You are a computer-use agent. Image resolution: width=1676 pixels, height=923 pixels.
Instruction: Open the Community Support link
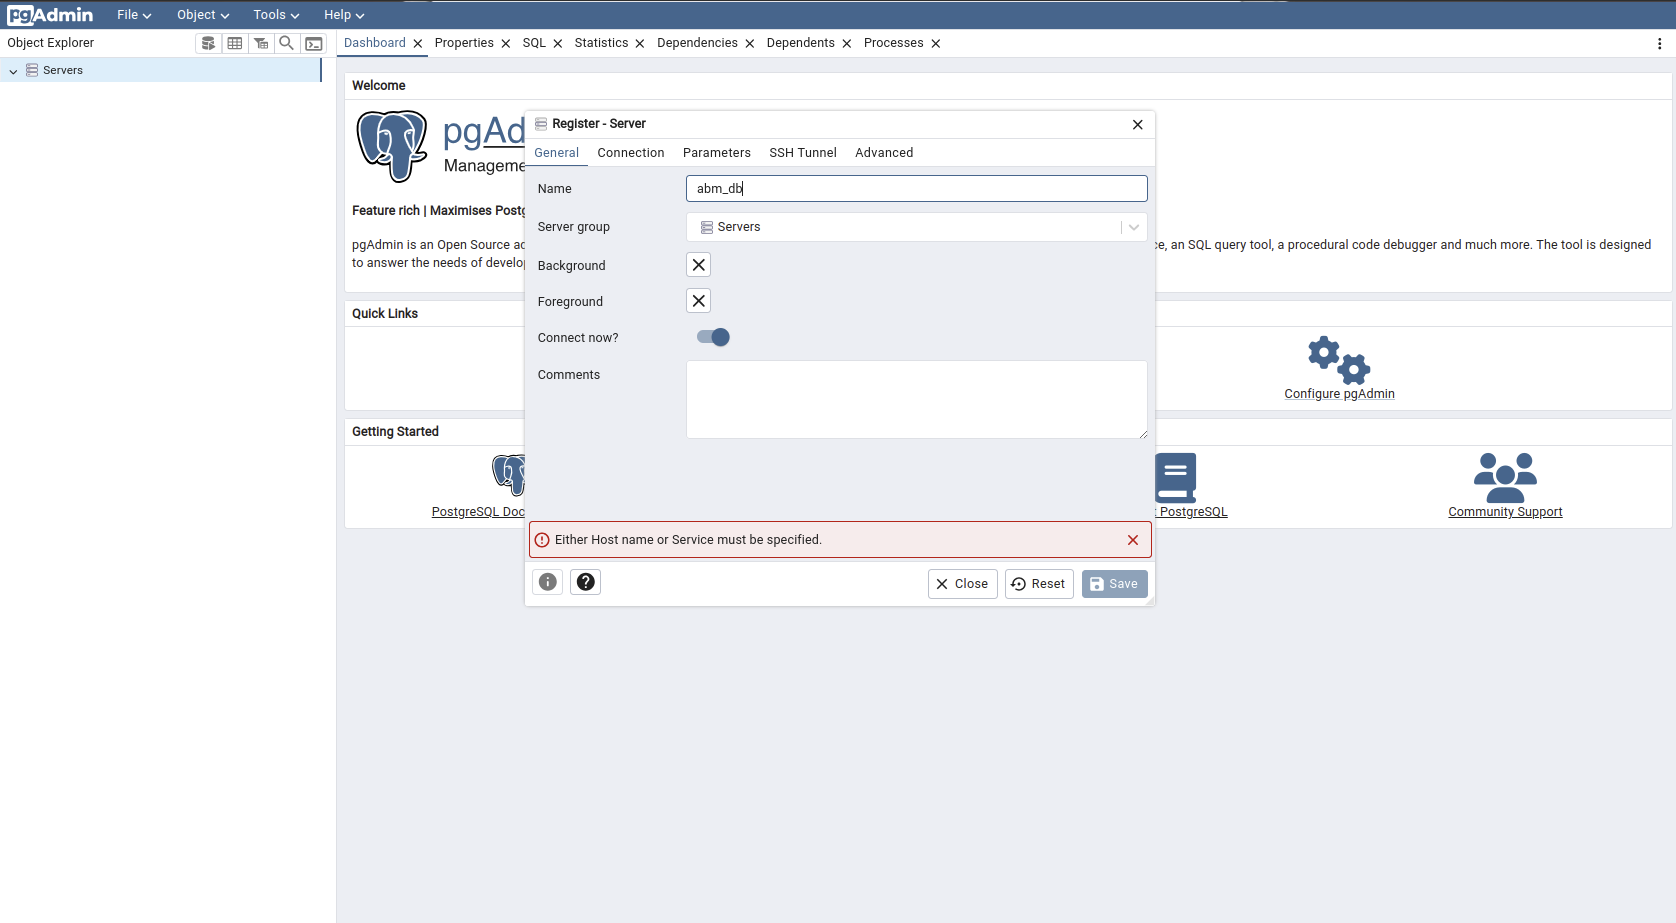click(1505, 512)
